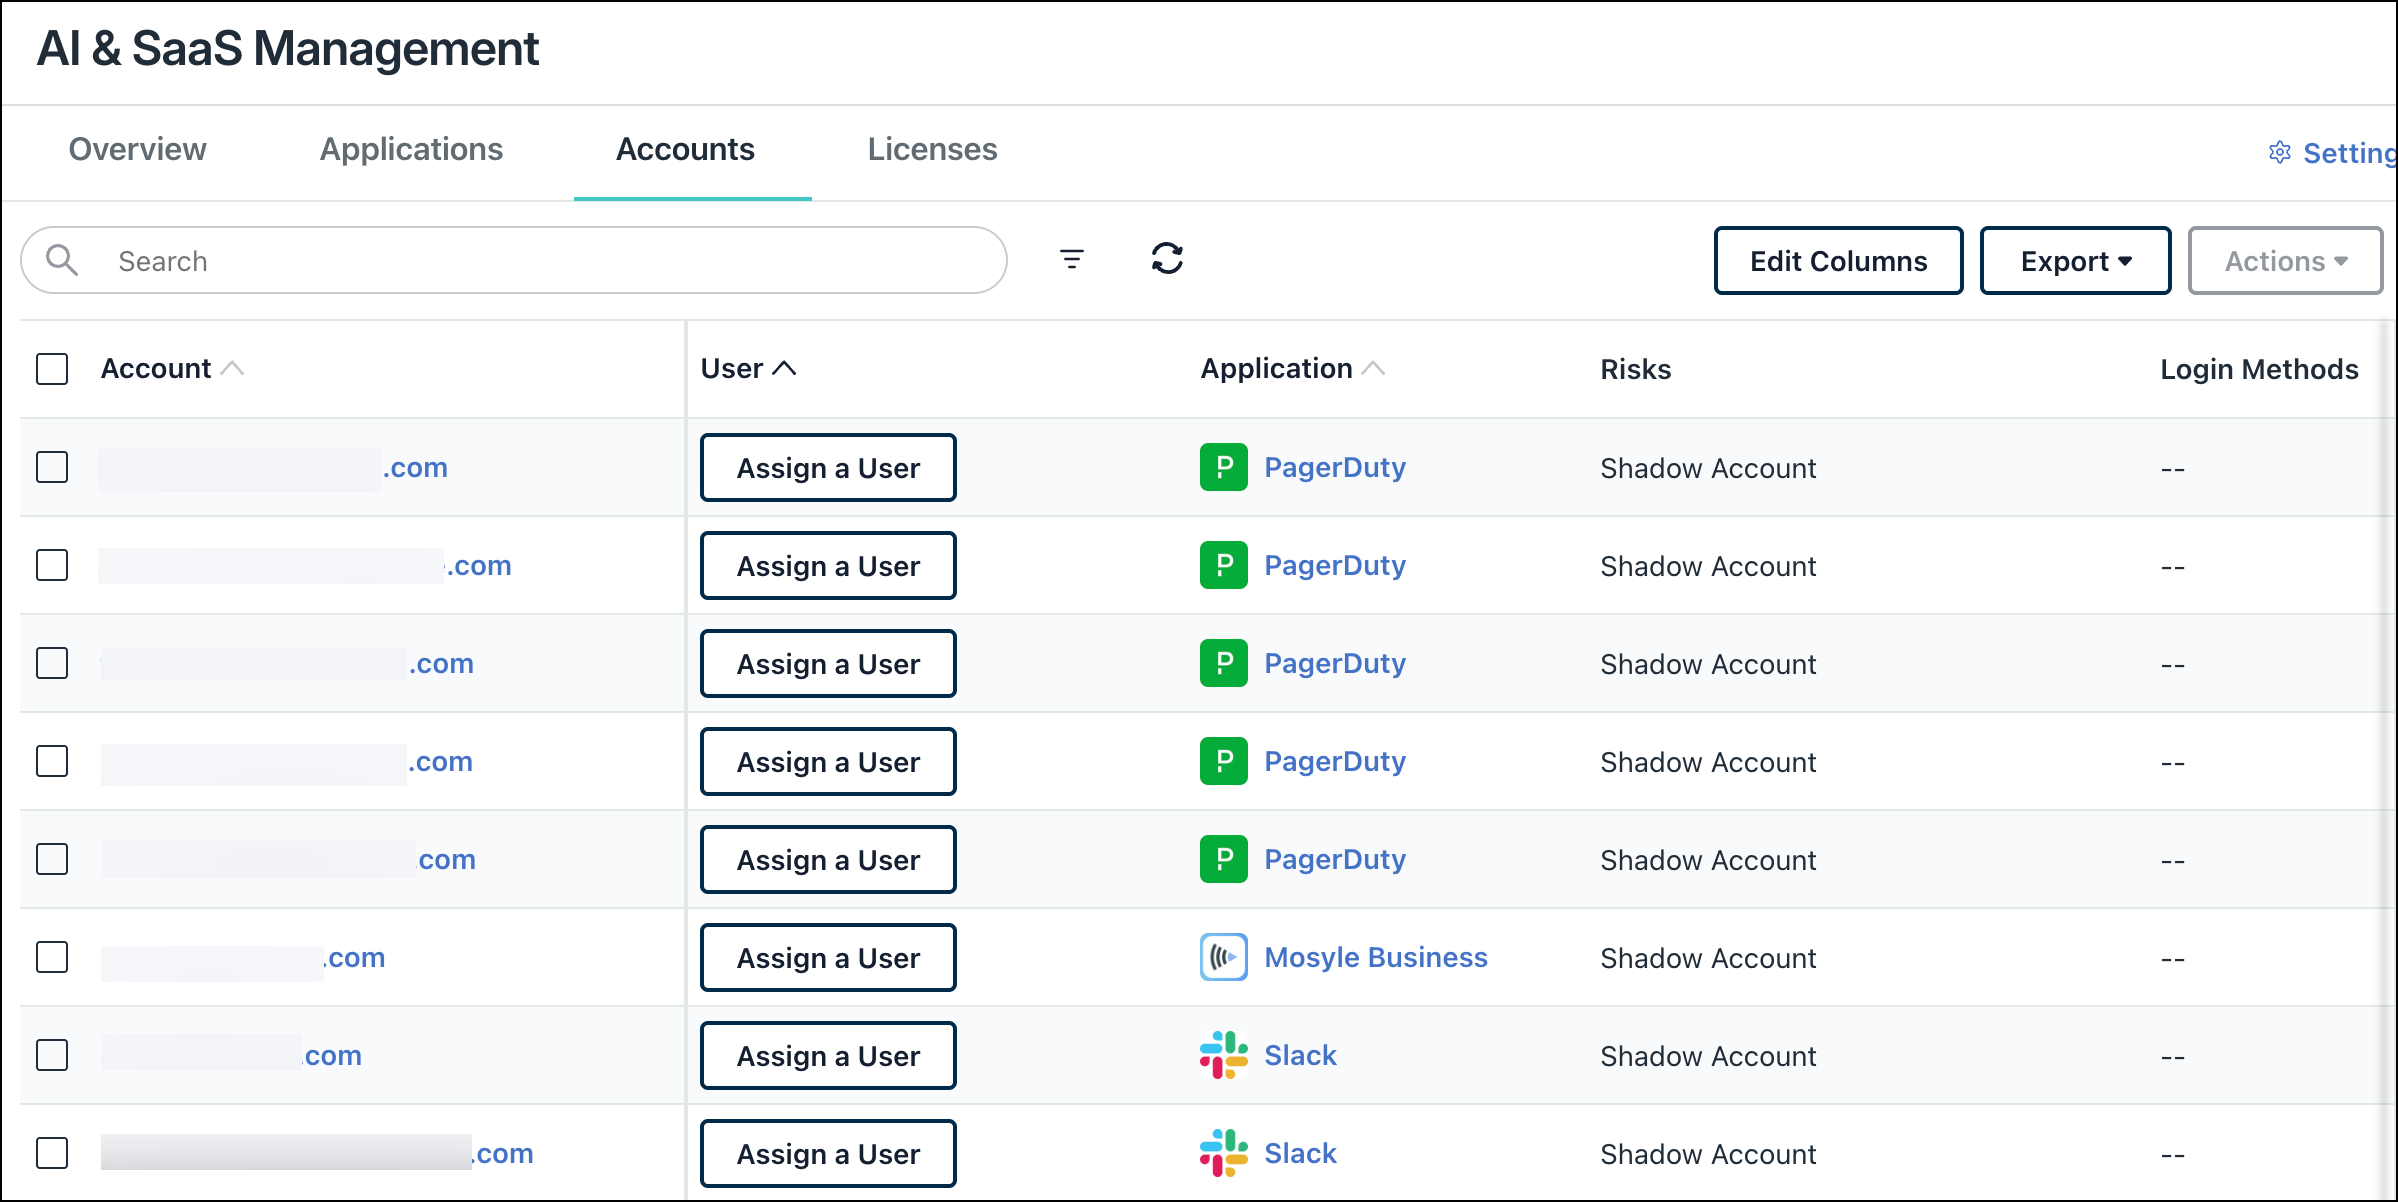This screenshot has height=1202, width=2398.
Task: Refresh the accounts table
Action: point(1167,259)
